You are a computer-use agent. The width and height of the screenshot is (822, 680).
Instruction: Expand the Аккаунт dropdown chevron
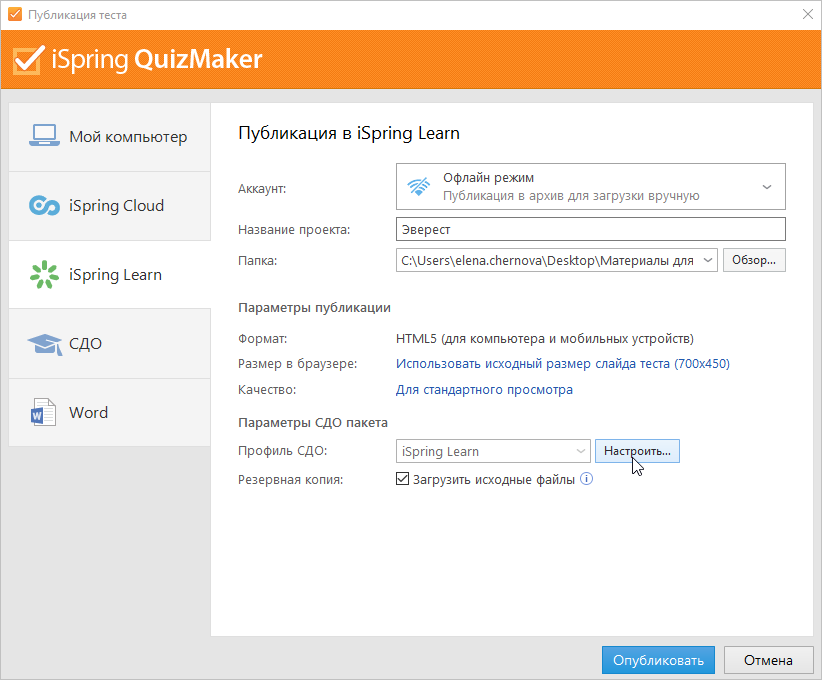click(x=766, y=187)
